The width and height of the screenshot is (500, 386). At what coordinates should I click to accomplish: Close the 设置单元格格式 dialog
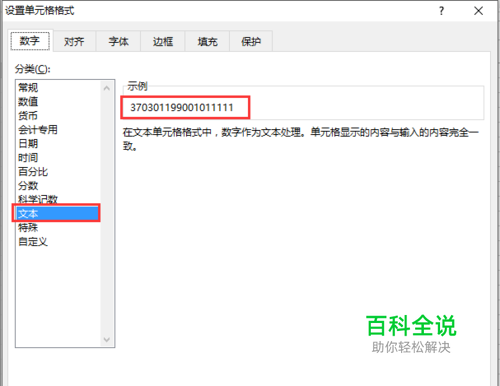click(478, 11)
